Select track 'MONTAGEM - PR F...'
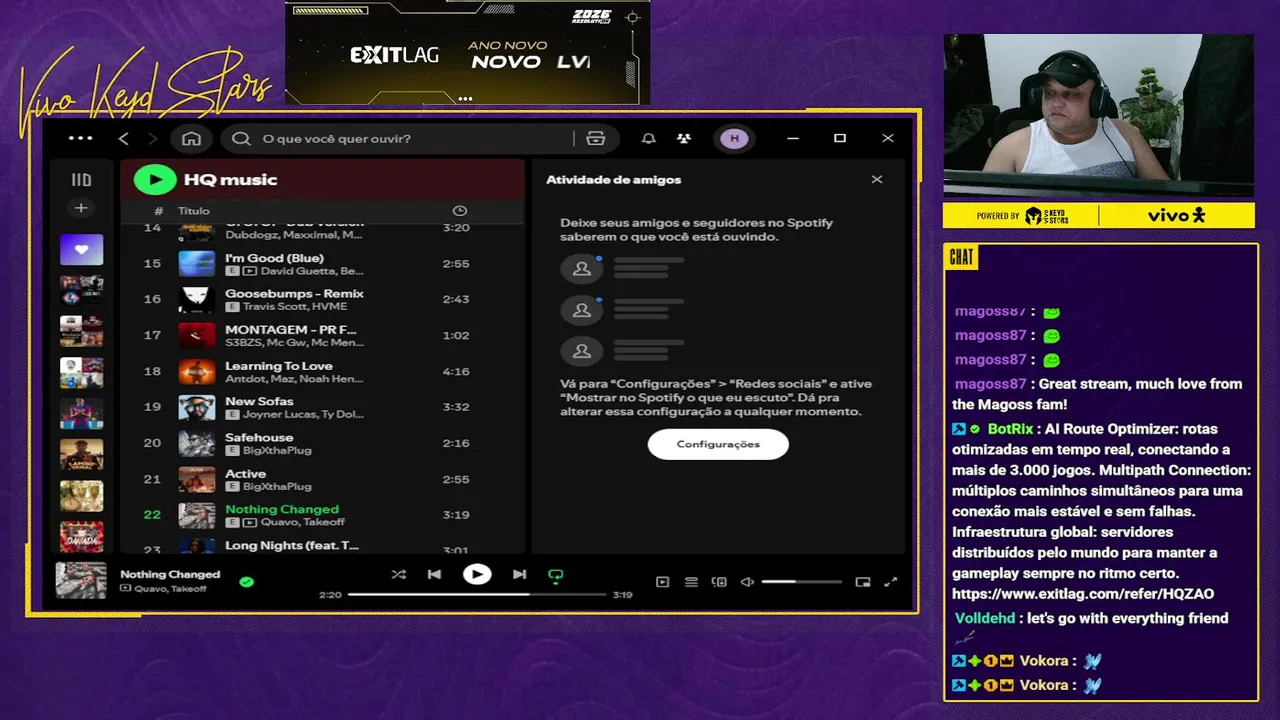Image resolution: width=1280 pixels, height=720 pixels. click(x=322, y=335)
